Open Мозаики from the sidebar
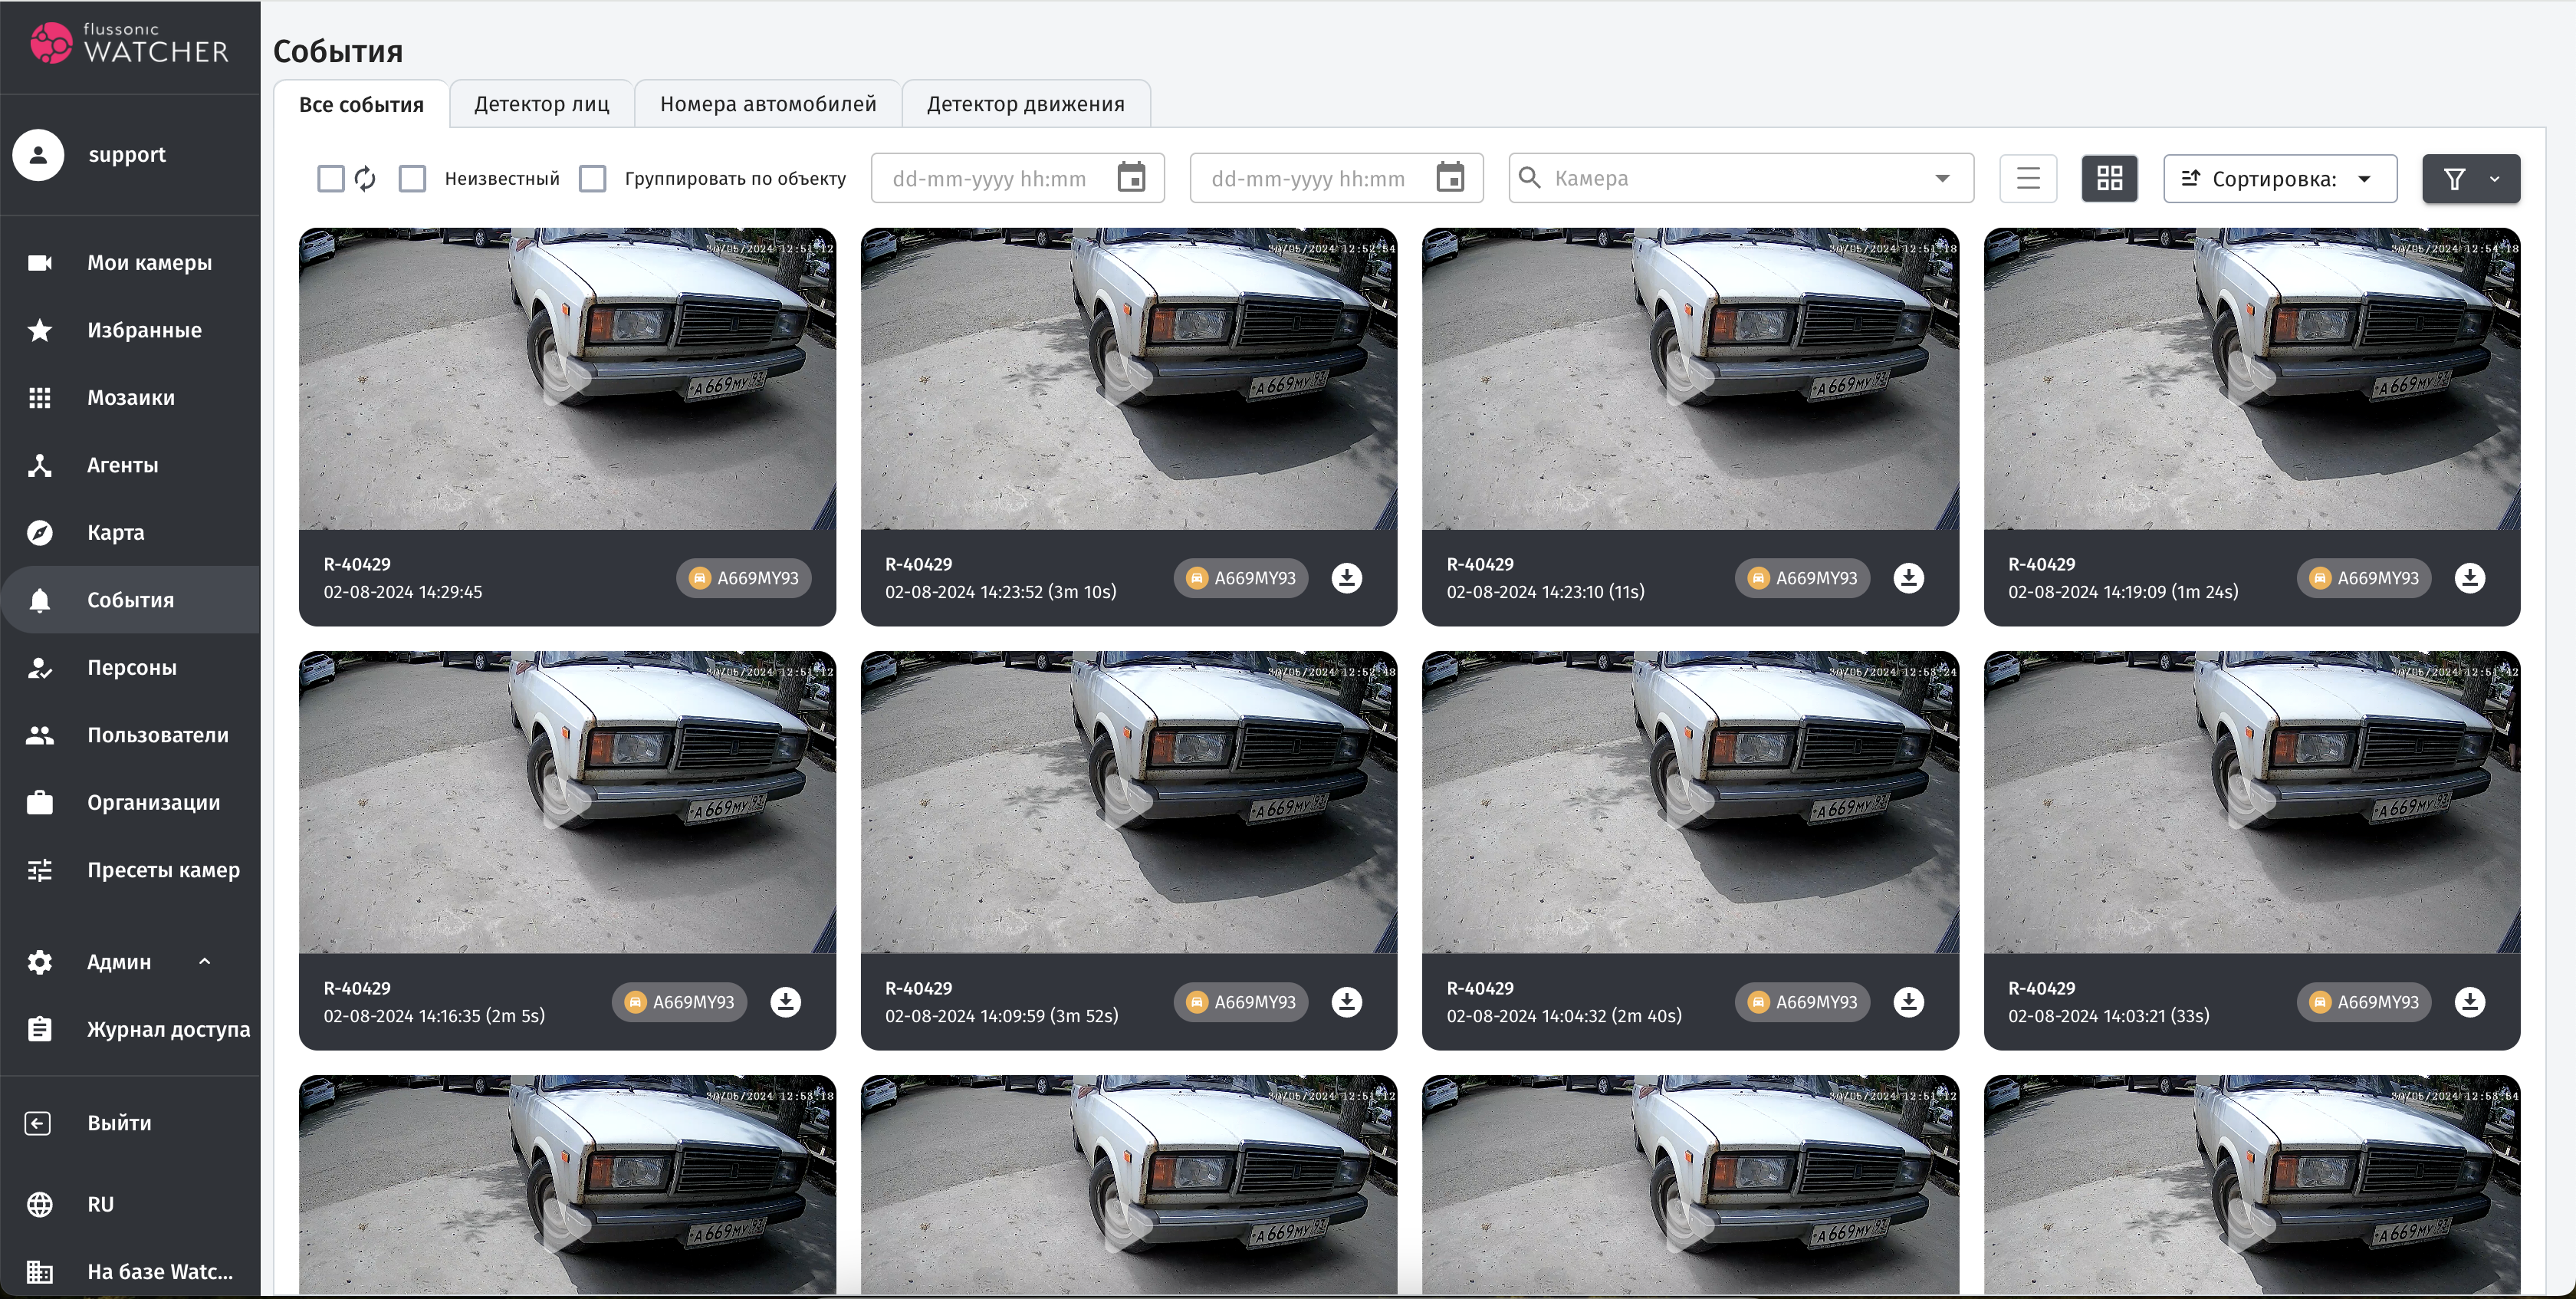Screen dimensions: 2576x1299 (130, 397)
